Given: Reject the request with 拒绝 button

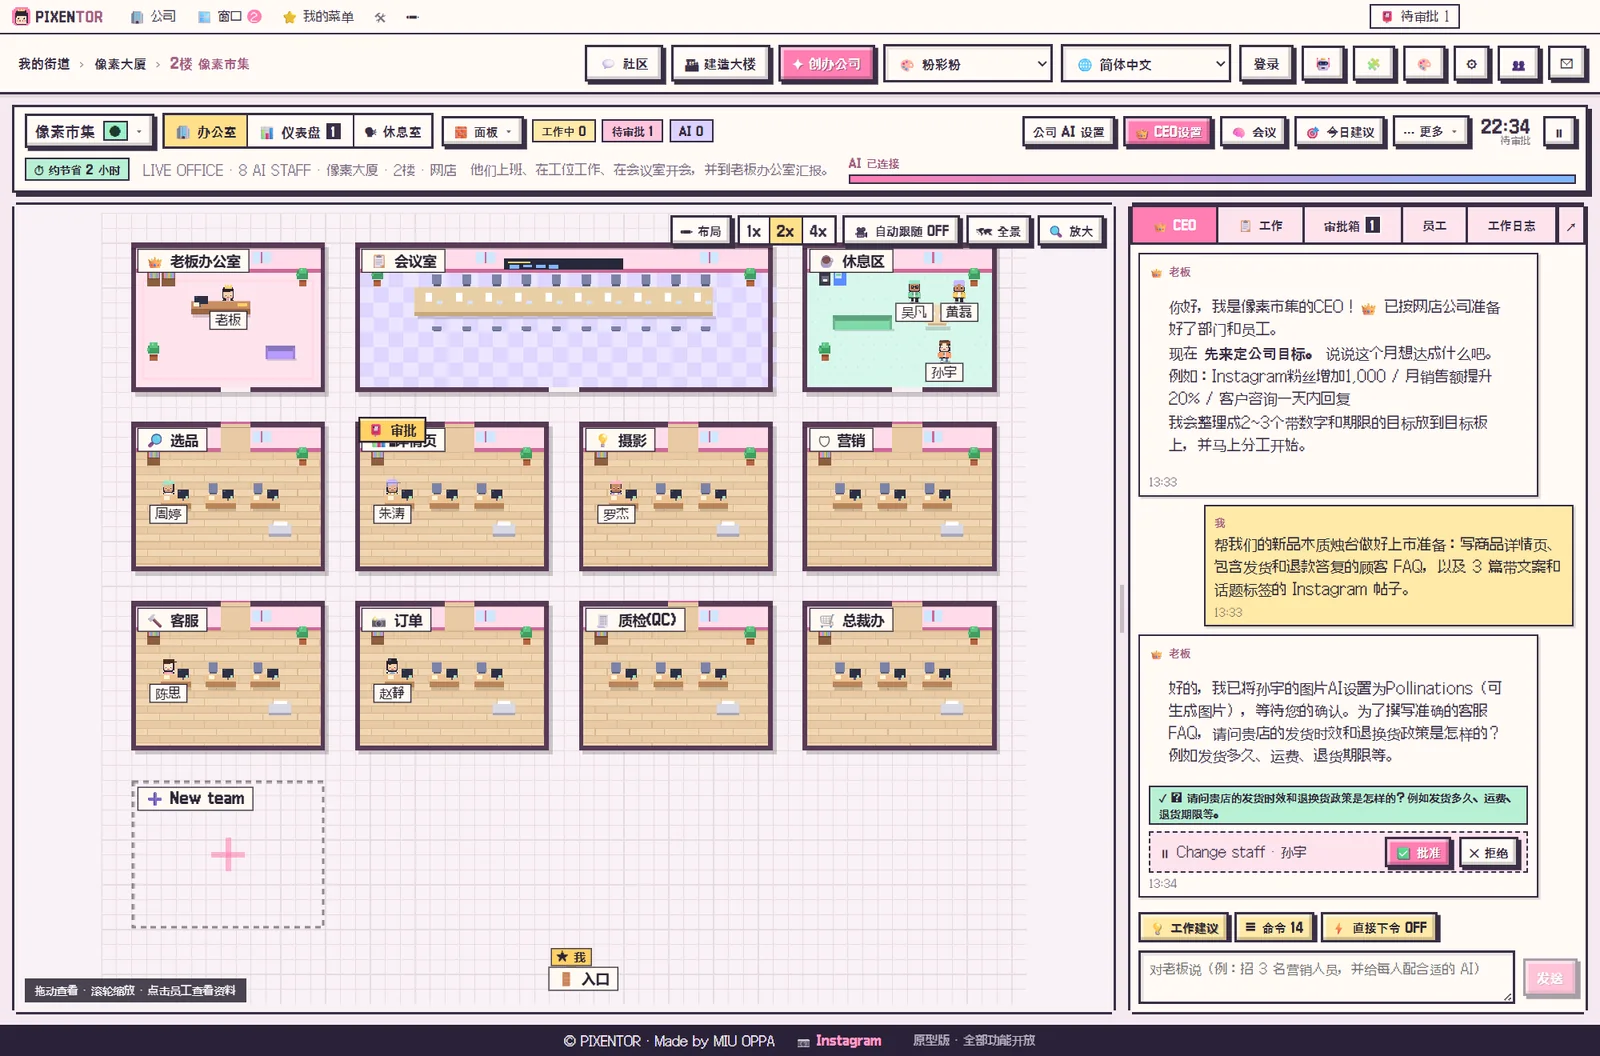Looking at the screenshot, I should 1488,853.
